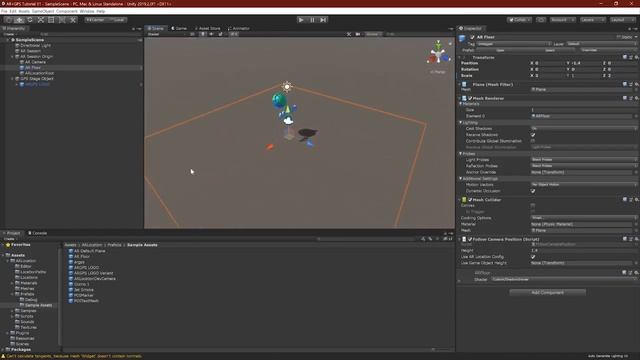640x360 pixels.
Task: Select the Rotate tool in the toolbar
Action: (30, 20)
